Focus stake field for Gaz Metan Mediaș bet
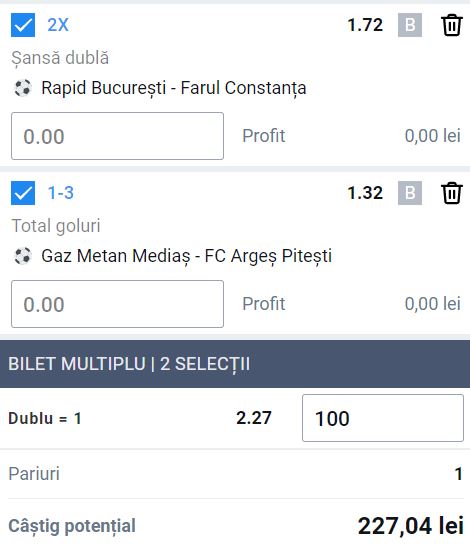The height and width of the screenshot is (550, 470). (x=118, y=304)
